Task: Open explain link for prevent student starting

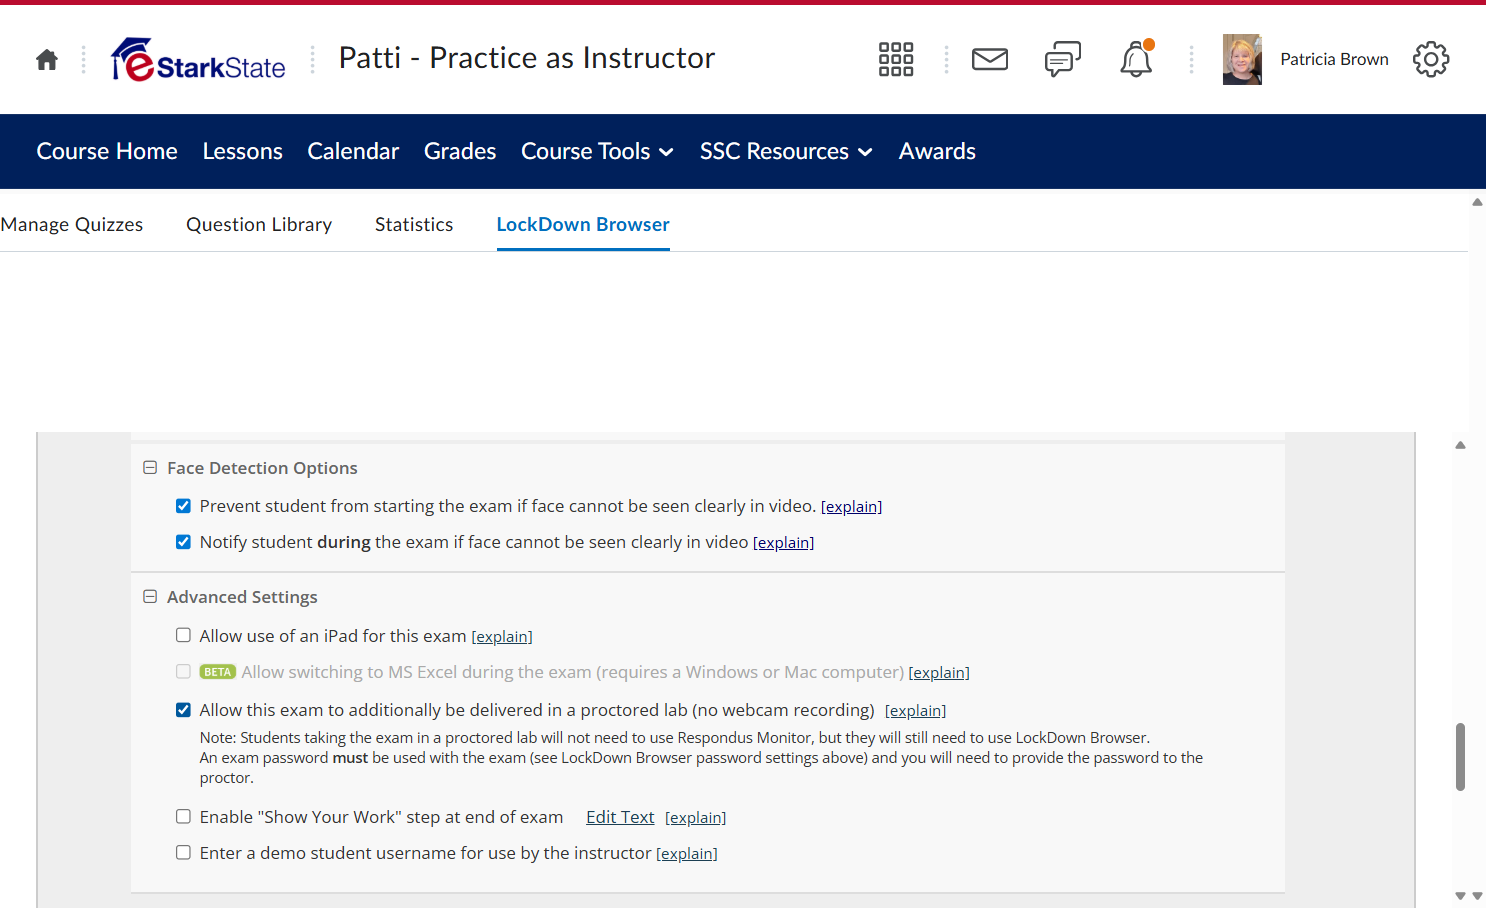Action: tap(851, 507)
